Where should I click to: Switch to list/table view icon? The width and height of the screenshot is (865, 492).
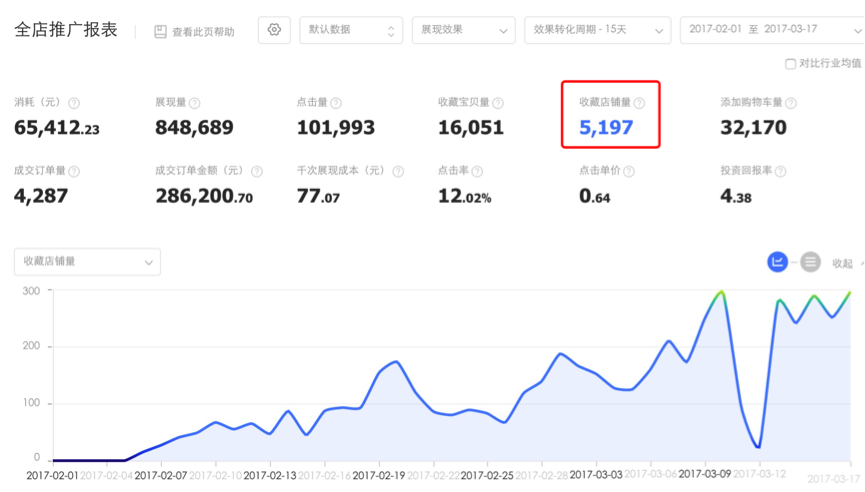pos(810,262)
